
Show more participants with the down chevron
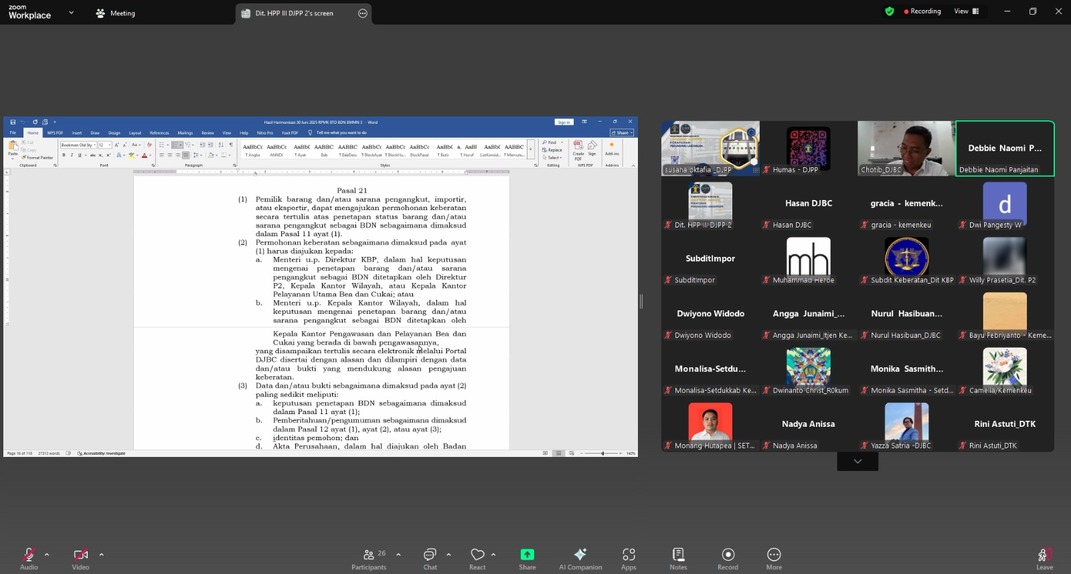click(x=857, y=461)
